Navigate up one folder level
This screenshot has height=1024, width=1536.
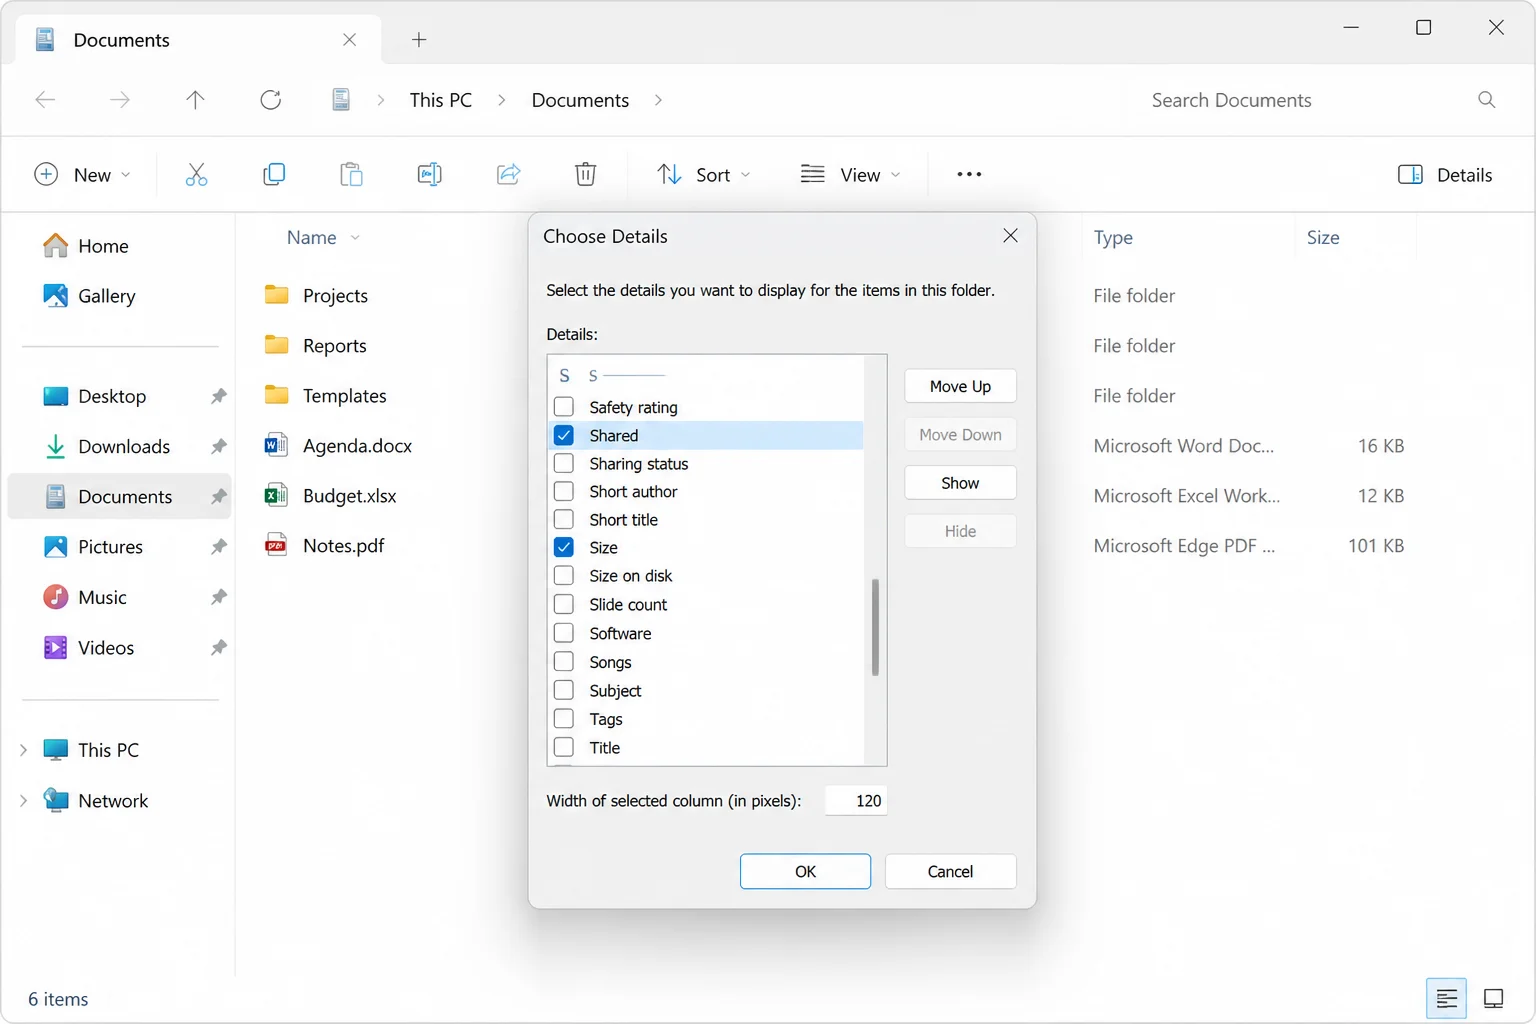(x=195, y=100)
